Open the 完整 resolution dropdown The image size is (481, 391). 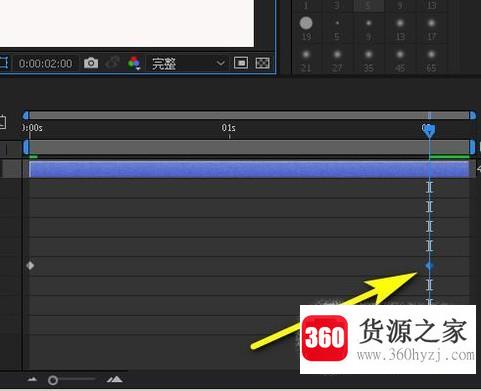pyautogui.click(x=188, y=63)
